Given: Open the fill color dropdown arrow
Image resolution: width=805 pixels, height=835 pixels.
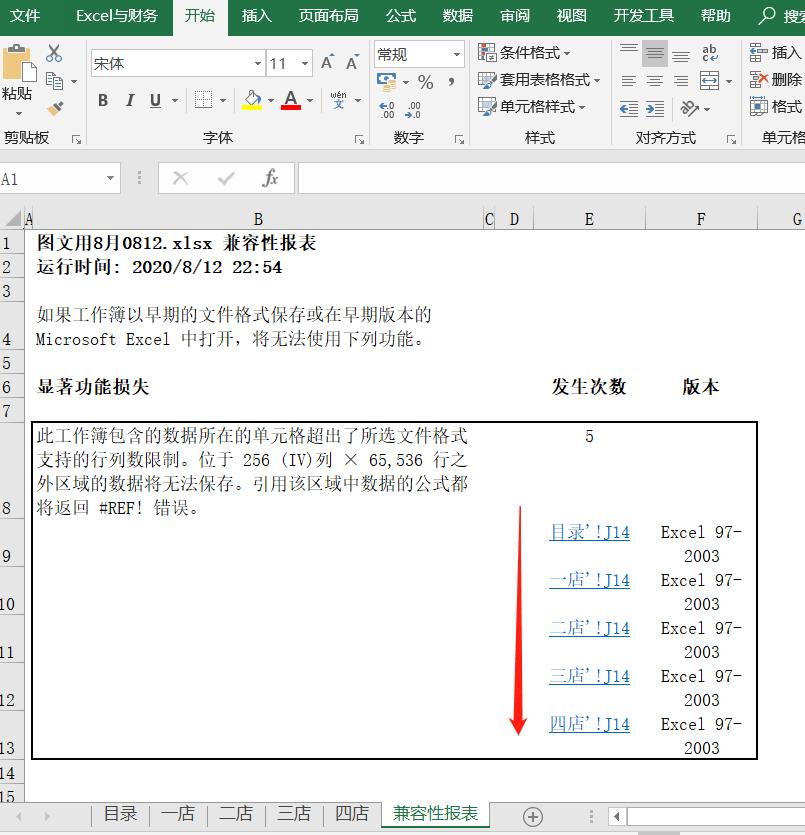Looking at the screenshot, I should coord(269,101).
